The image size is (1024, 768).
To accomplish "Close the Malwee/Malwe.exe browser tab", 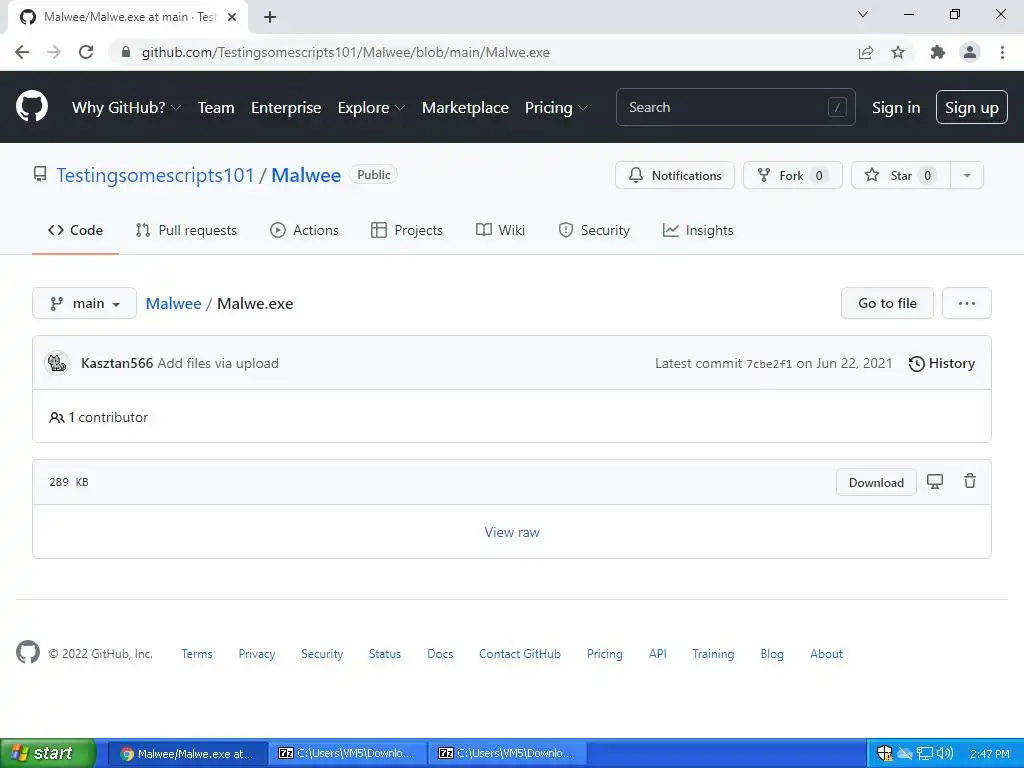I will pos(232,17).
